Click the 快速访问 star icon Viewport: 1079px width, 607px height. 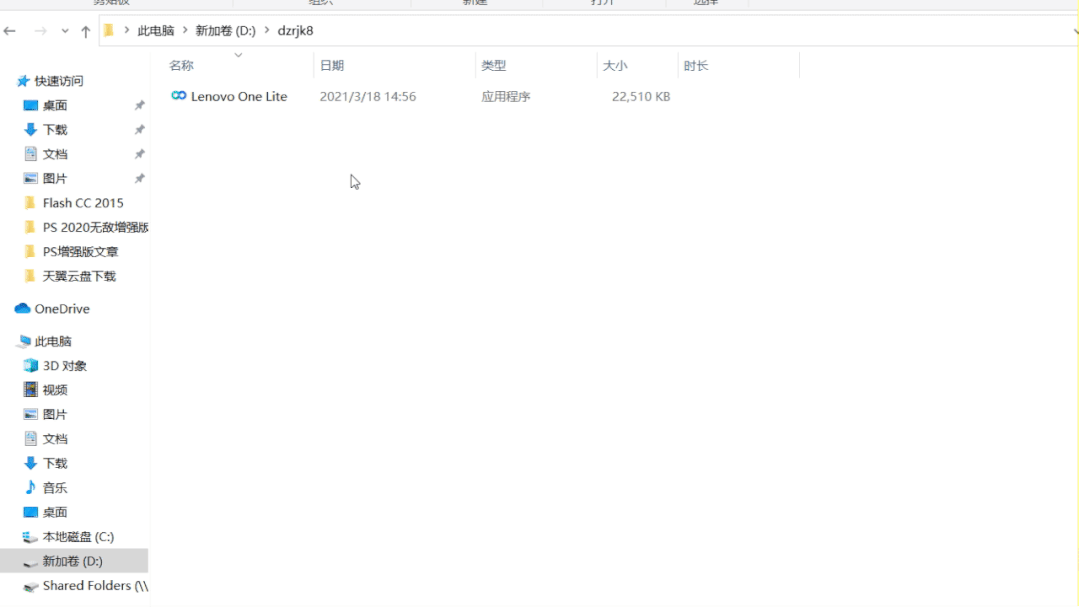pos(23,81)
